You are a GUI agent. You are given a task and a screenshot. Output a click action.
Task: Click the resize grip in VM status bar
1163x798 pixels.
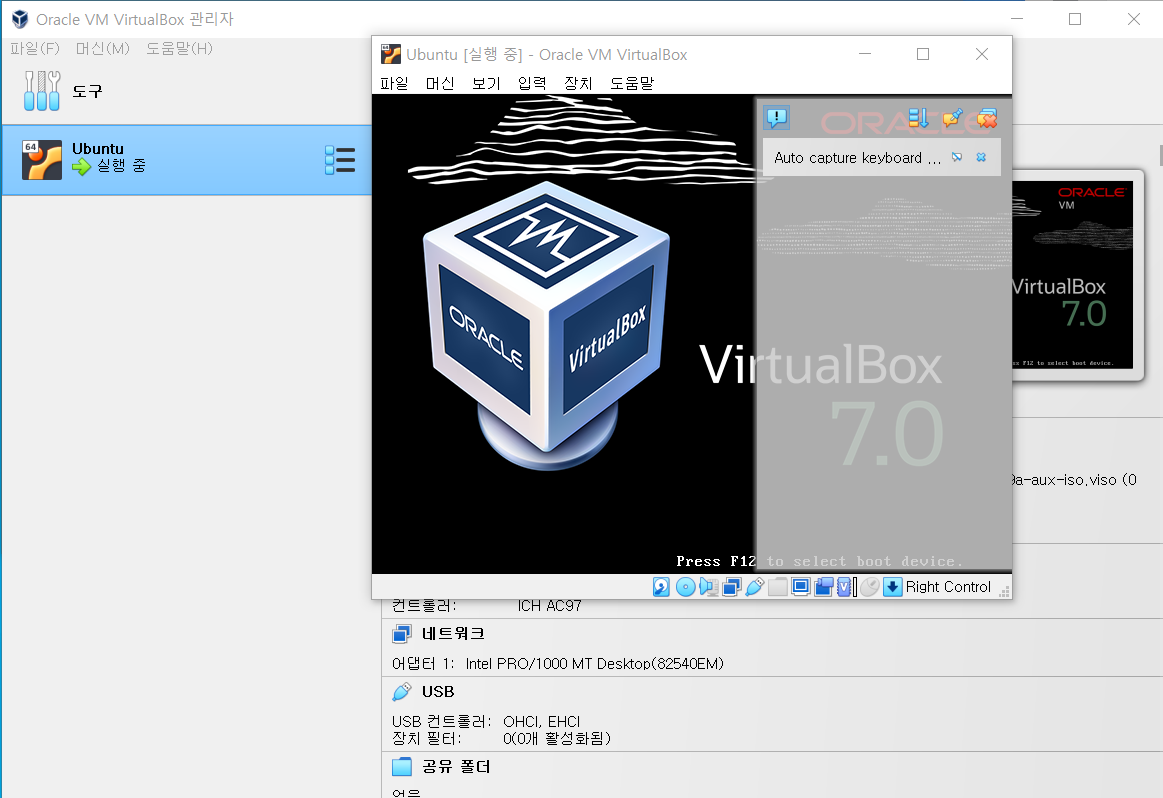pyautogui.click(x=1004, y=591)
